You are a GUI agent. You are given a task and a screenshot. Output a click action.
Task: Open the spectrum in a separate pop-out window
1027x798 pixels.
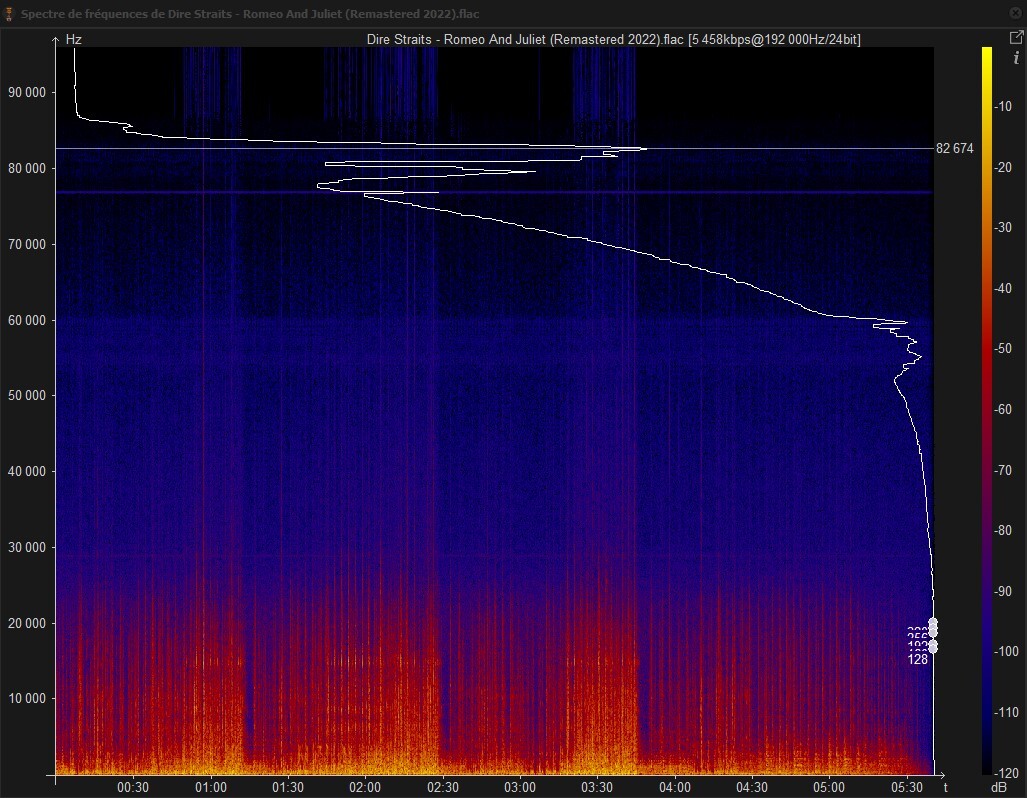pyautogui.click(x=1016, y=38)
